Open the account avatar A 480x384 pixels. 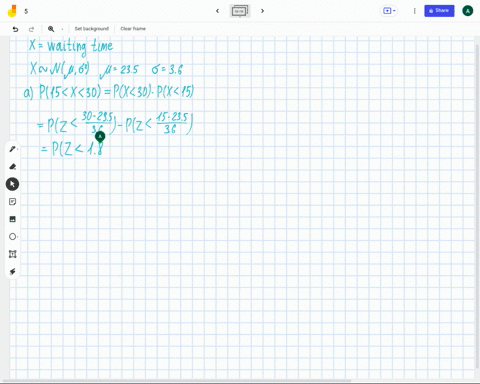tap(468, 11)
